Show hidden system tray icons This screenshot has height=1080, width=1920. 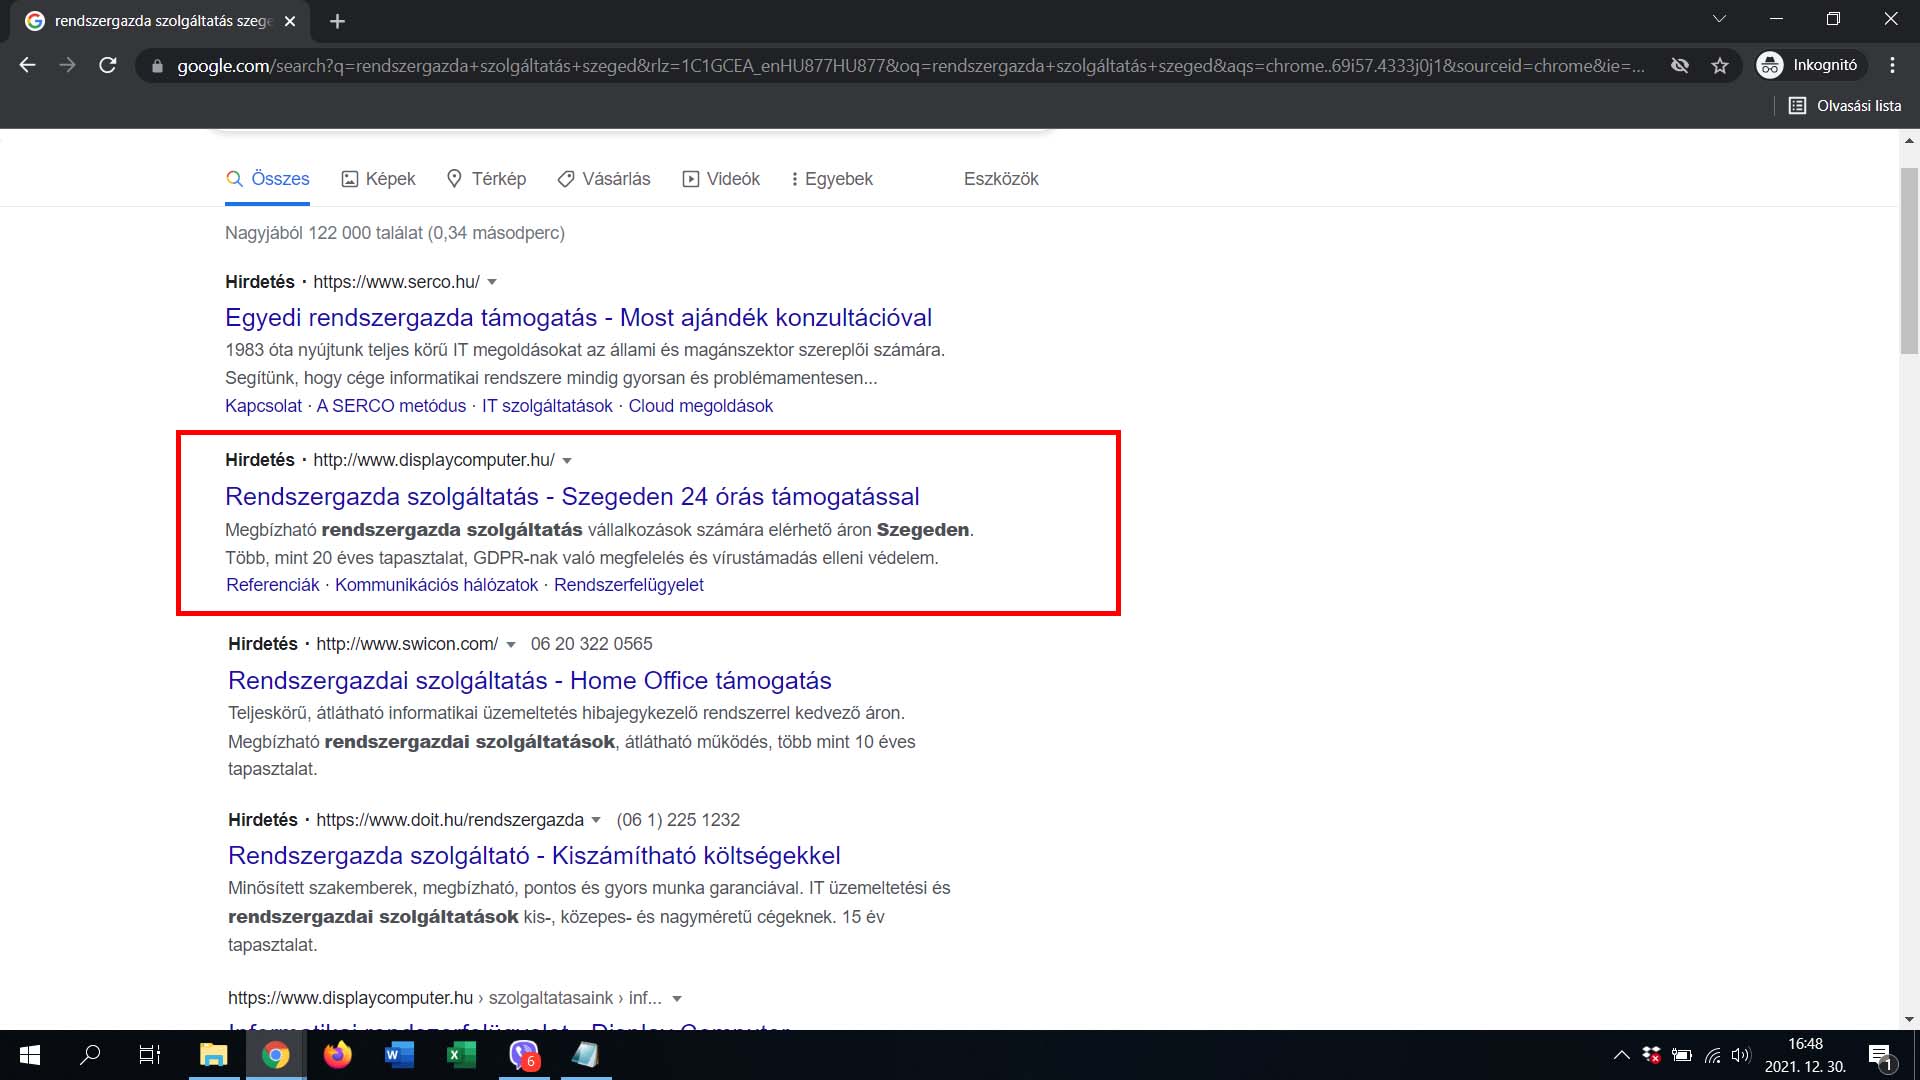(1622, 1055)
